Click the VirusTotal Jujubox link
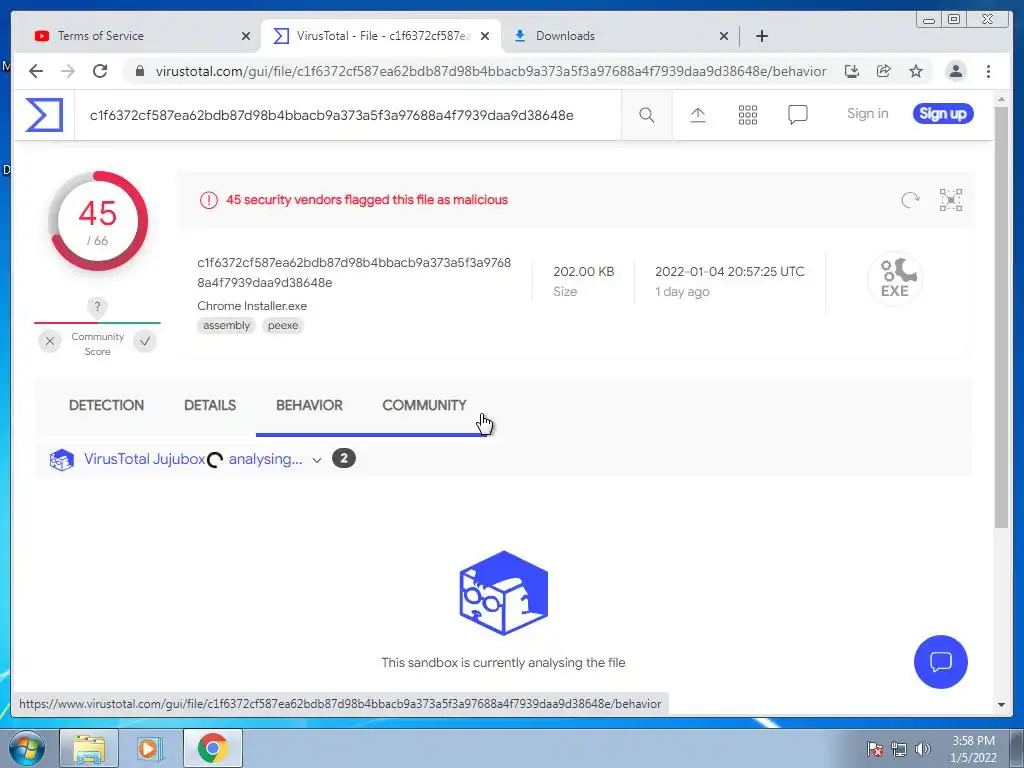Screen dimensions: 1024x768 (x=144, y=459)
